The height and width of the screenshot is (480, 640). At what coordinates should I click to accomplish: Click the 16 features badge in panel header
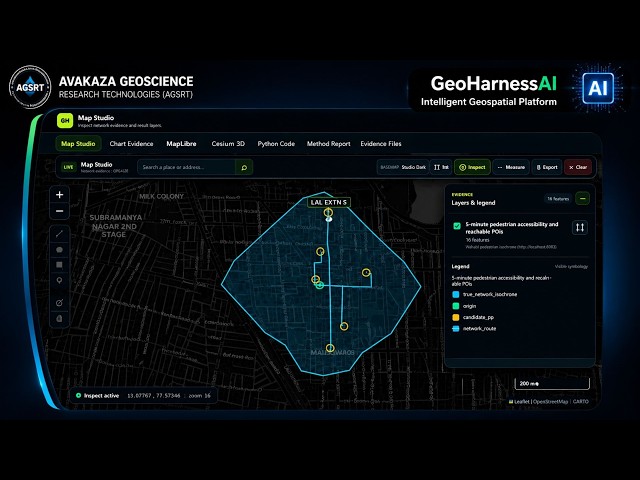click(x=558, y=199)
